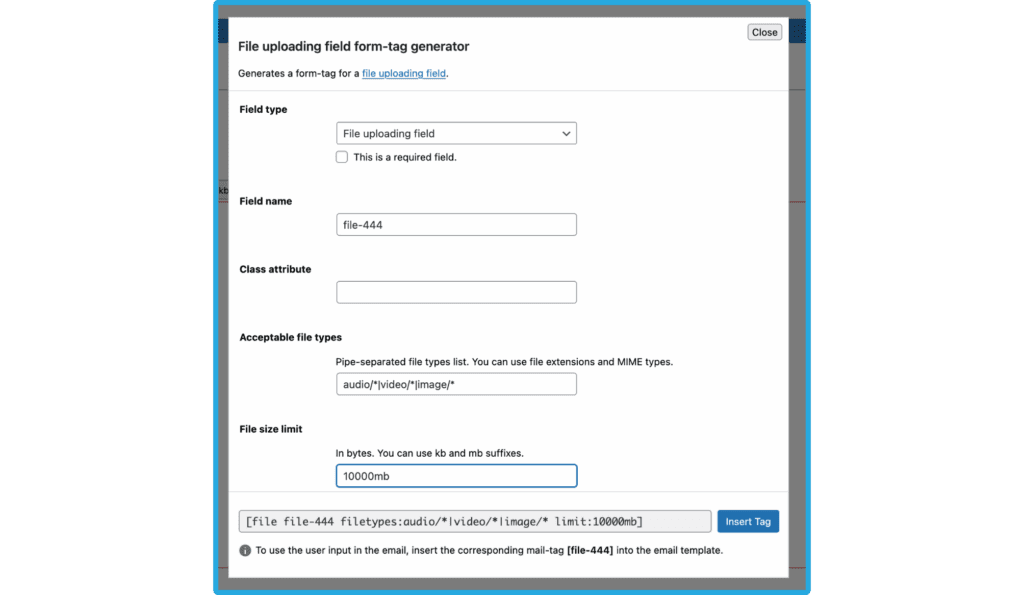Image resolution: width=1024 pixels, height=595 pixels.
Task: Focus the Field name input containing file-444
Action: pyautogui.click(x=456, y=225)
